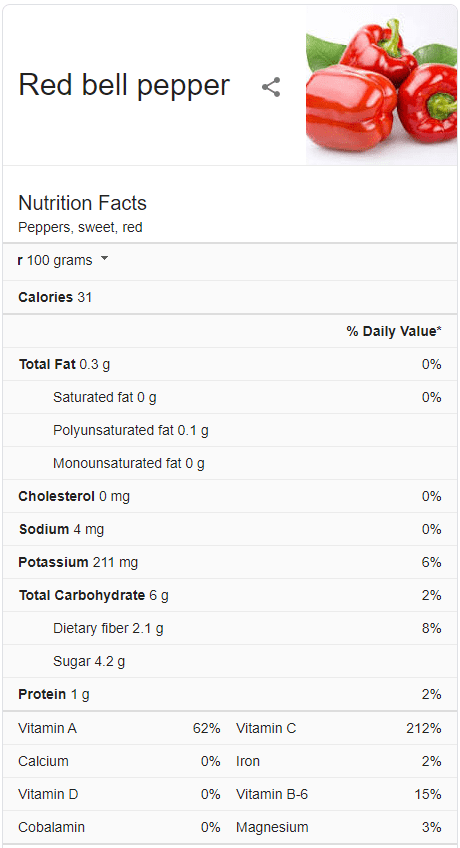Image resolution: width=460 pixels, height=848 pixels.
Task: Select the Dietary fiber 2.1 g entry
Action: (108, 628)
